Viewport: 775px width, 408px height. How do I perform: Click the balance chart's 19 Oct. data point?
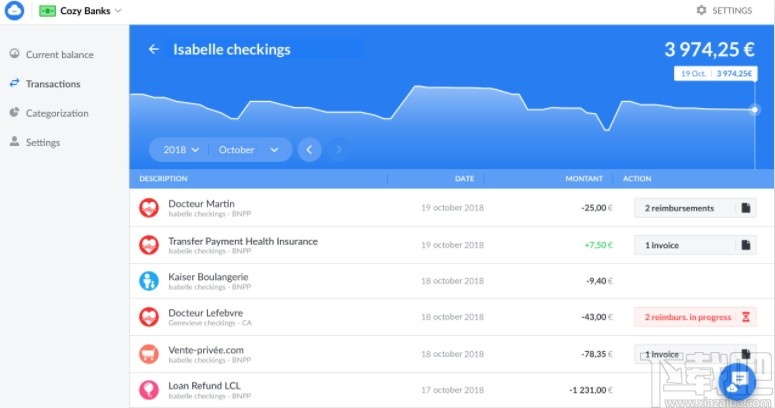pos(754,109)
